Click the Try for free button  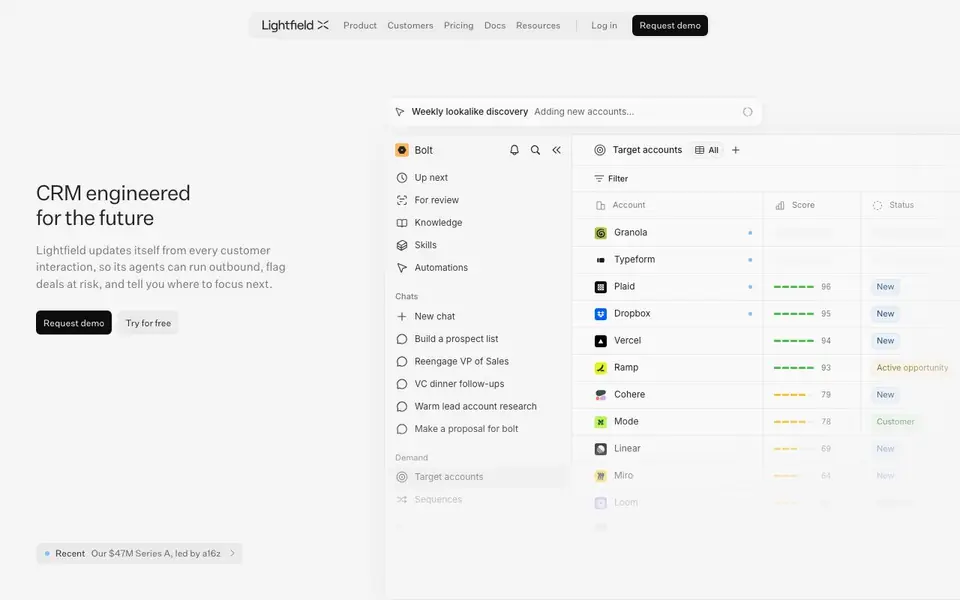click(x=148, y=323)
